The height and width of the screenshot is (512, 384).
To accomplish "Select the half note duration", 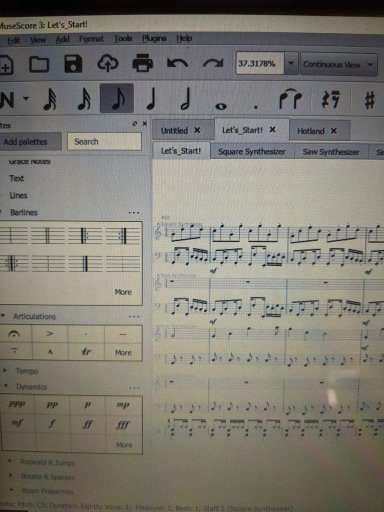I will [186, 99].
